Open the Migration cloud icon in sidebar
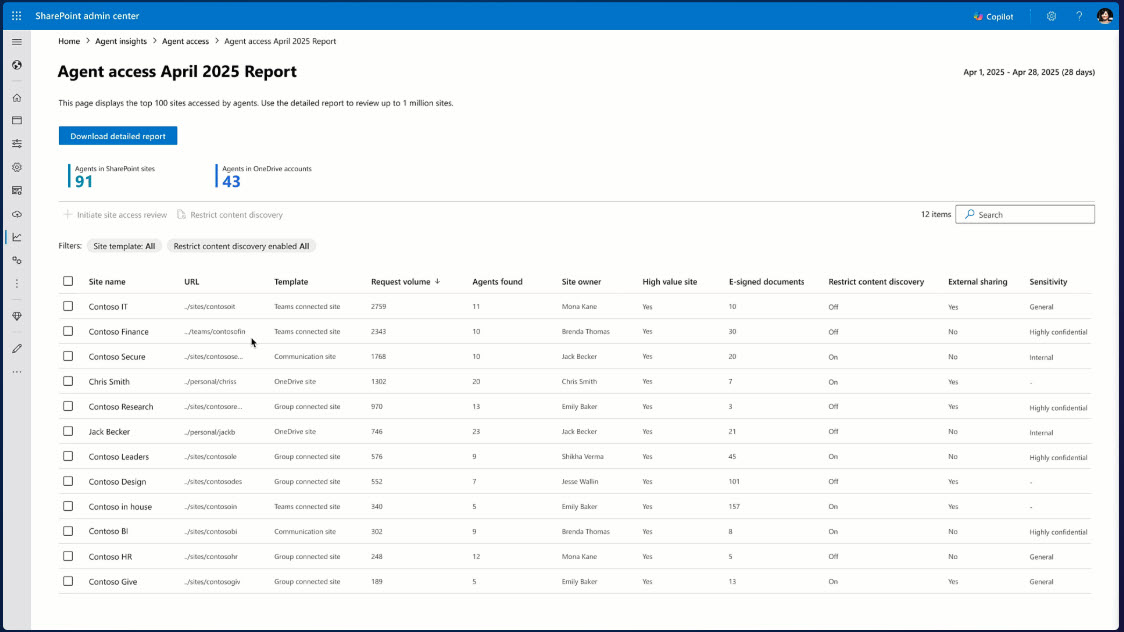The image size is (1124, 632). click(x=16, y=214)
